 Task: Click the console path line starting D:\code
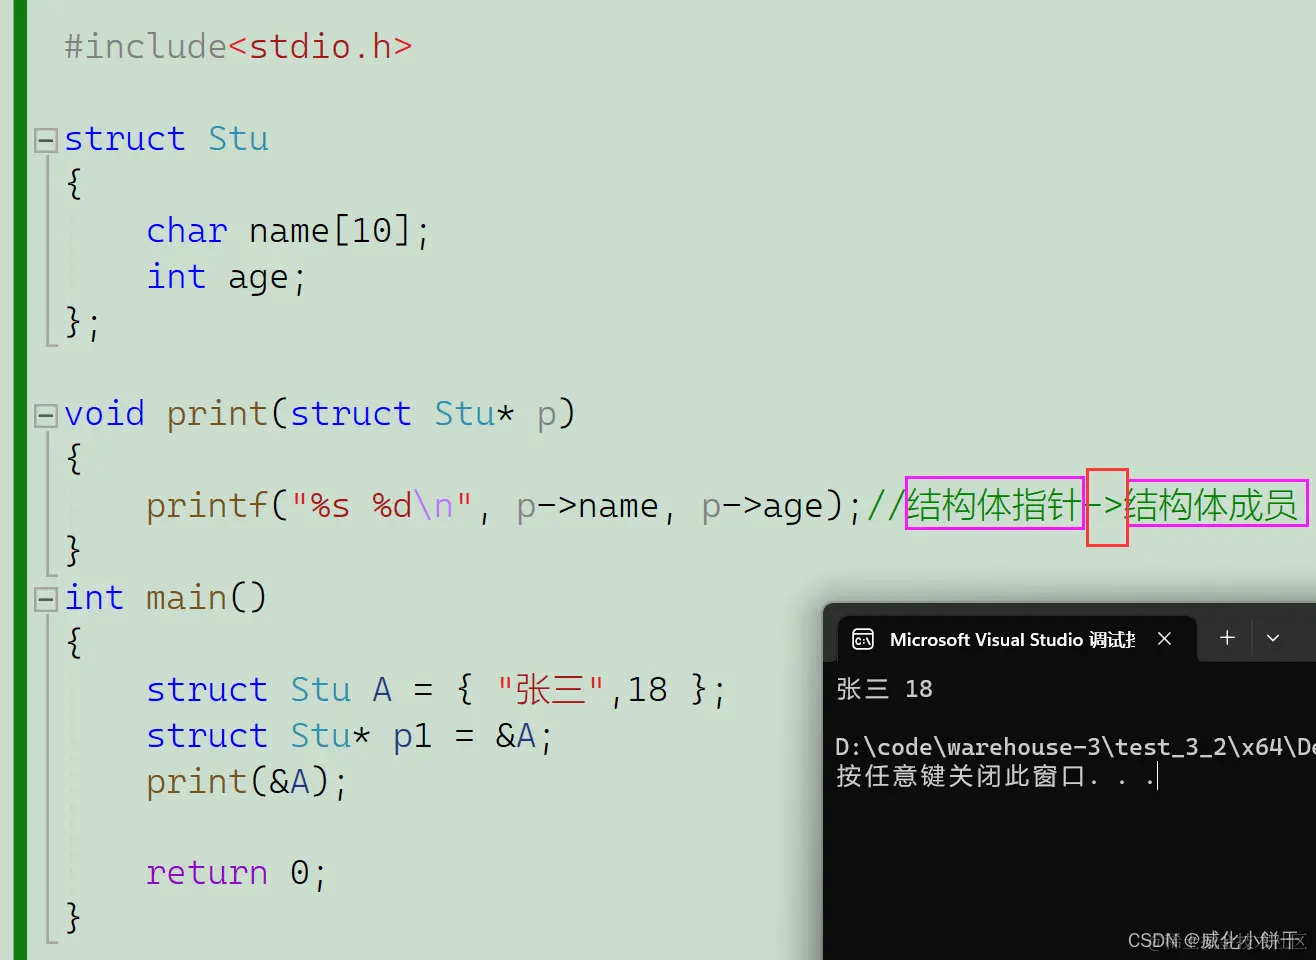(1075, 747)
